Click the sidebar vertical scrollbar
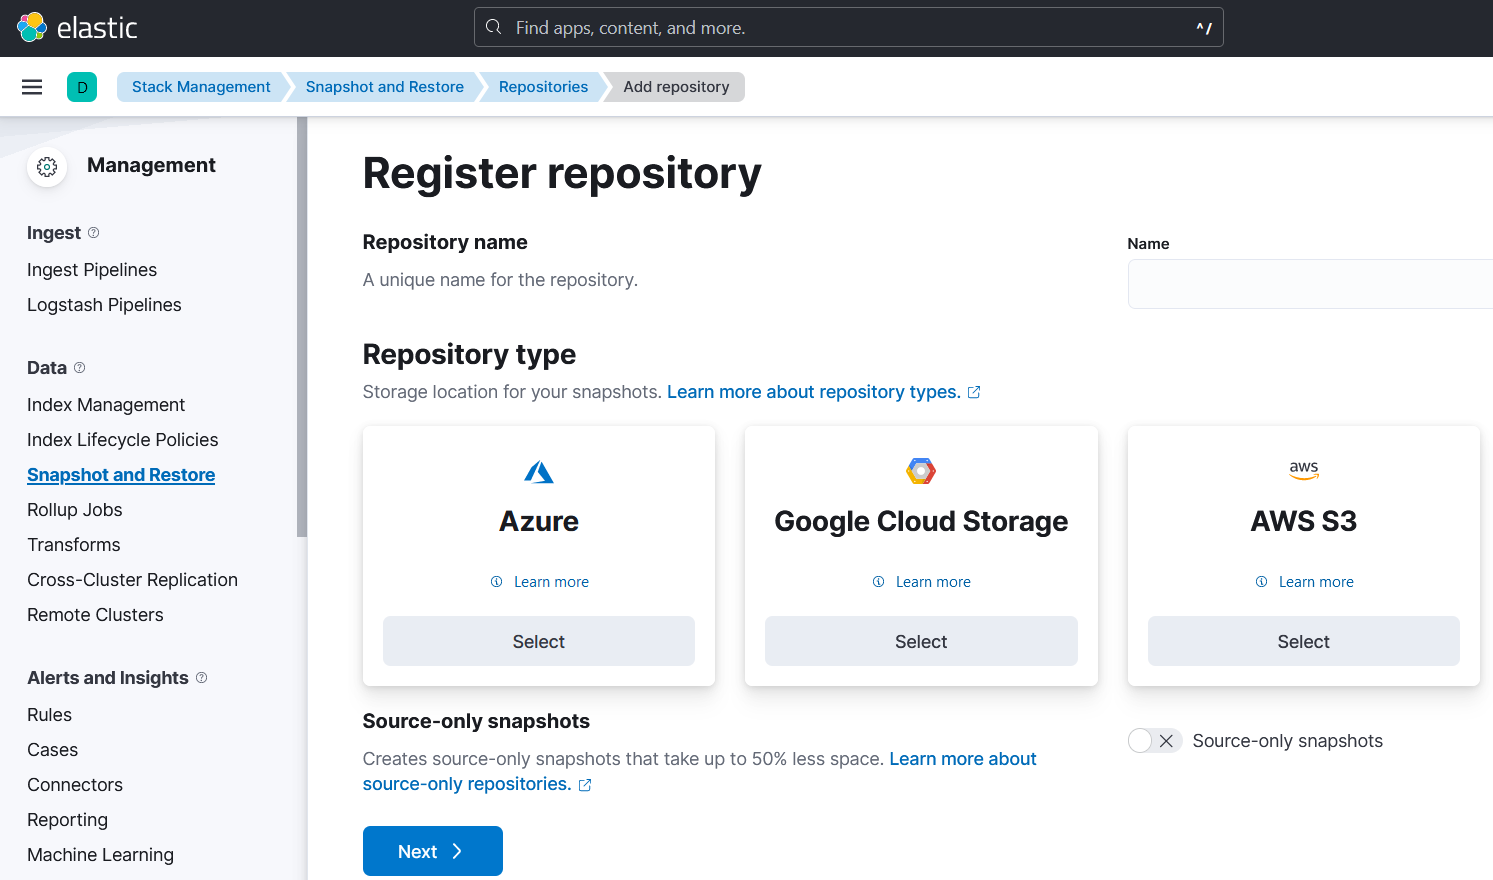This screenshot has width=1493, height=880. (x=302, y=327)
